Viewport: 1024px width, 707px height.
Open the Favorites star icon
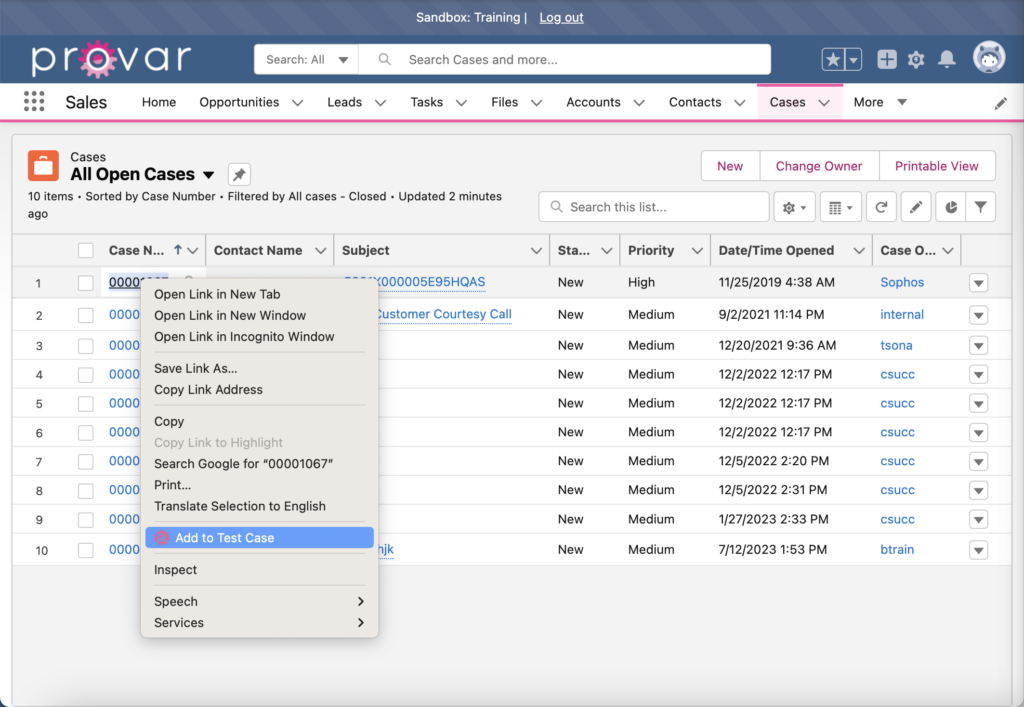click(x=835, y=59)
